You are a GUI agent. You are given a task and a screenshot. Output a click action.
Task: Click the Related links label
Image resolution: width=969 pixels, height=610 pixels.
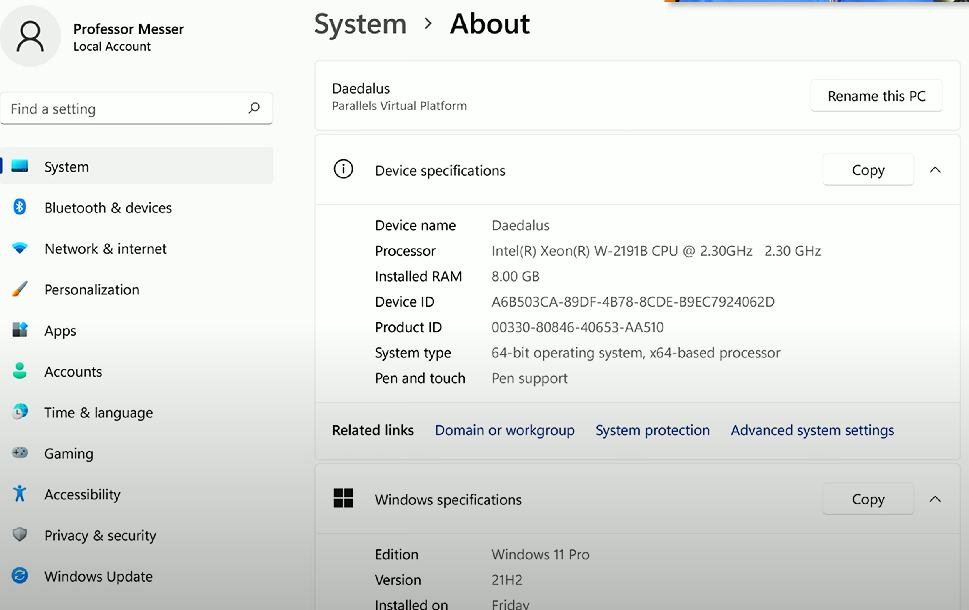click(373, 430)
